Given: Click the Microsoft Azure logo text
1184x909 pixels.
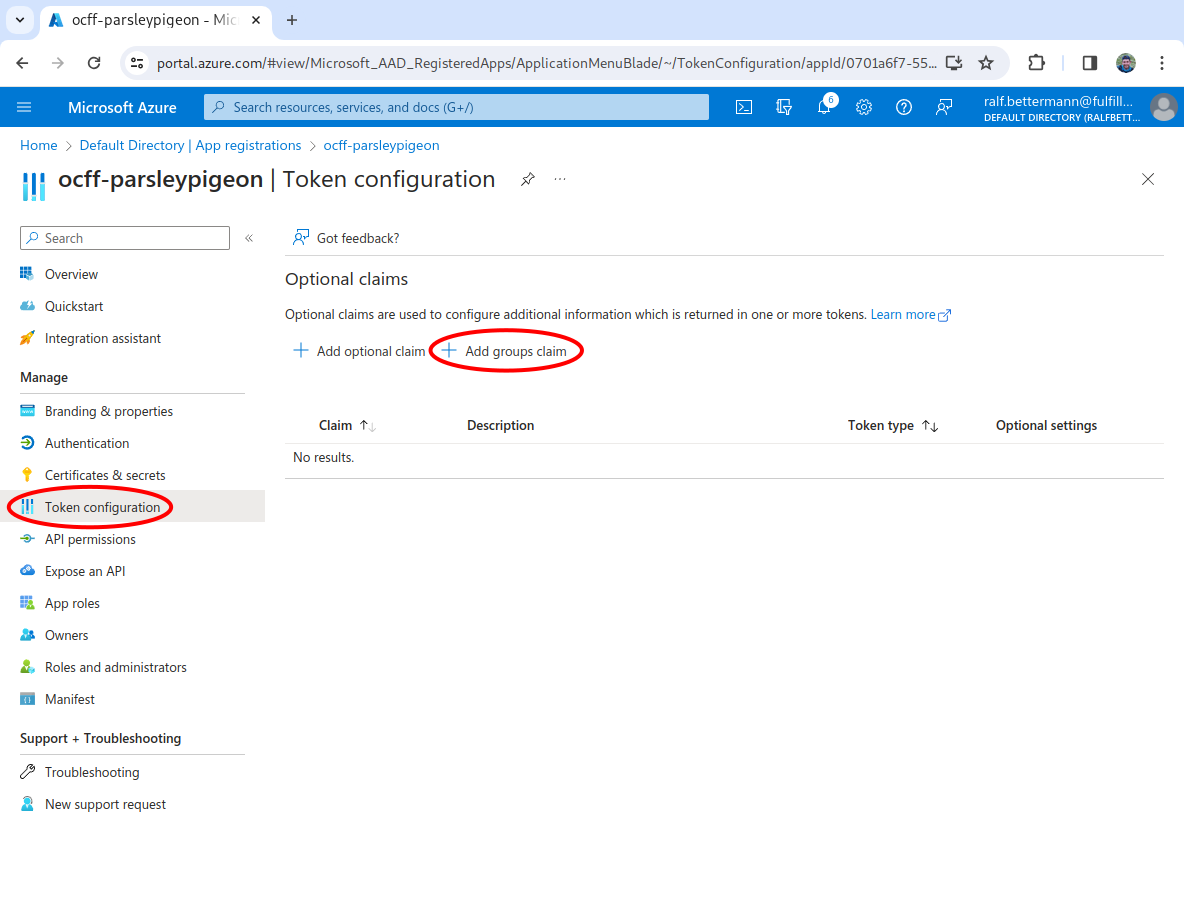Looking at the screenshot, I should coord(122,107).
